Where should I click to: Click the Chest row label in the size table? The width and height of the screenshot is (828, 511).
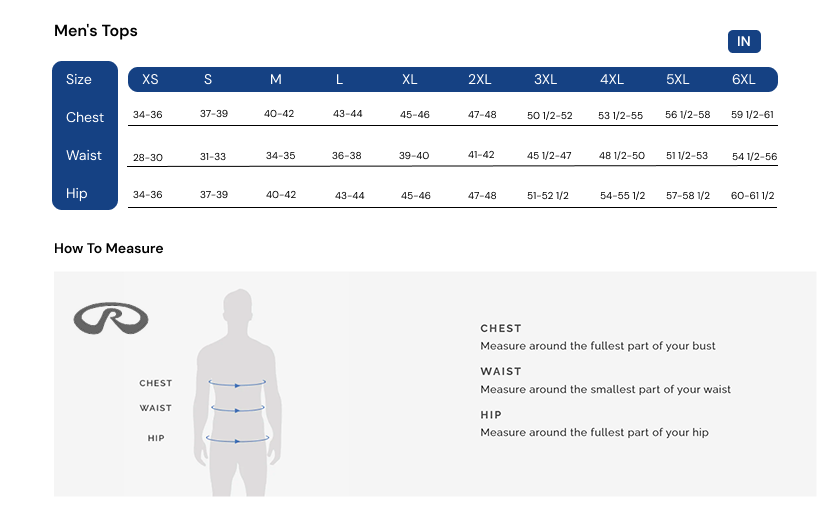coord(85,117)
